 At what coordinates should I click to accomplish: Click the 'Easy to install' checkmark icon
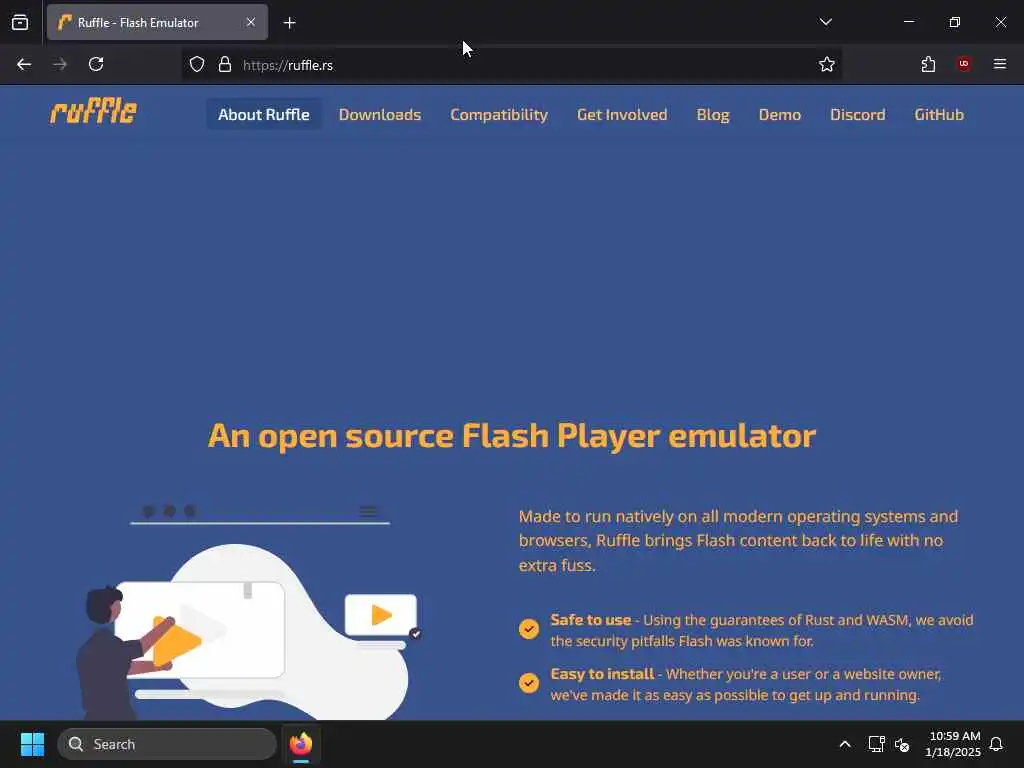click(x=529, y=682)
